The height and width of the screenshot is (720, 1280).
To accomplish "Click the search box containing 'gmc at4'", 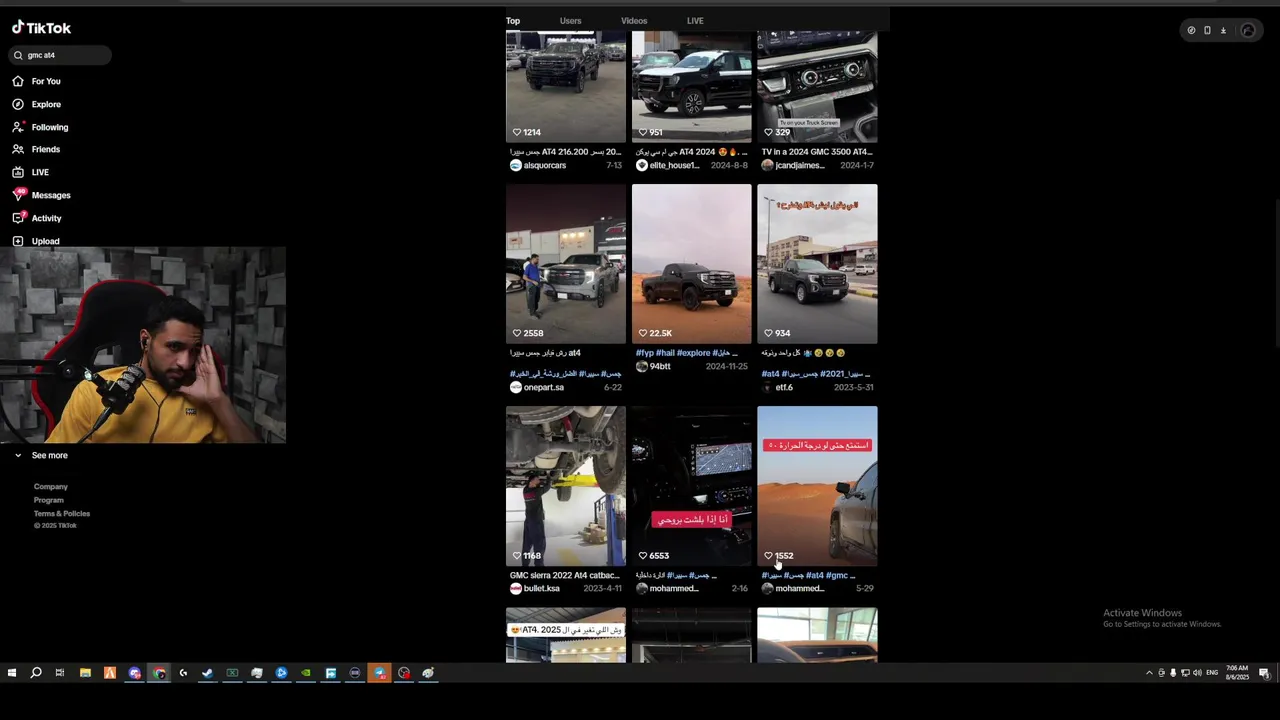I will (x=60, y=55).
